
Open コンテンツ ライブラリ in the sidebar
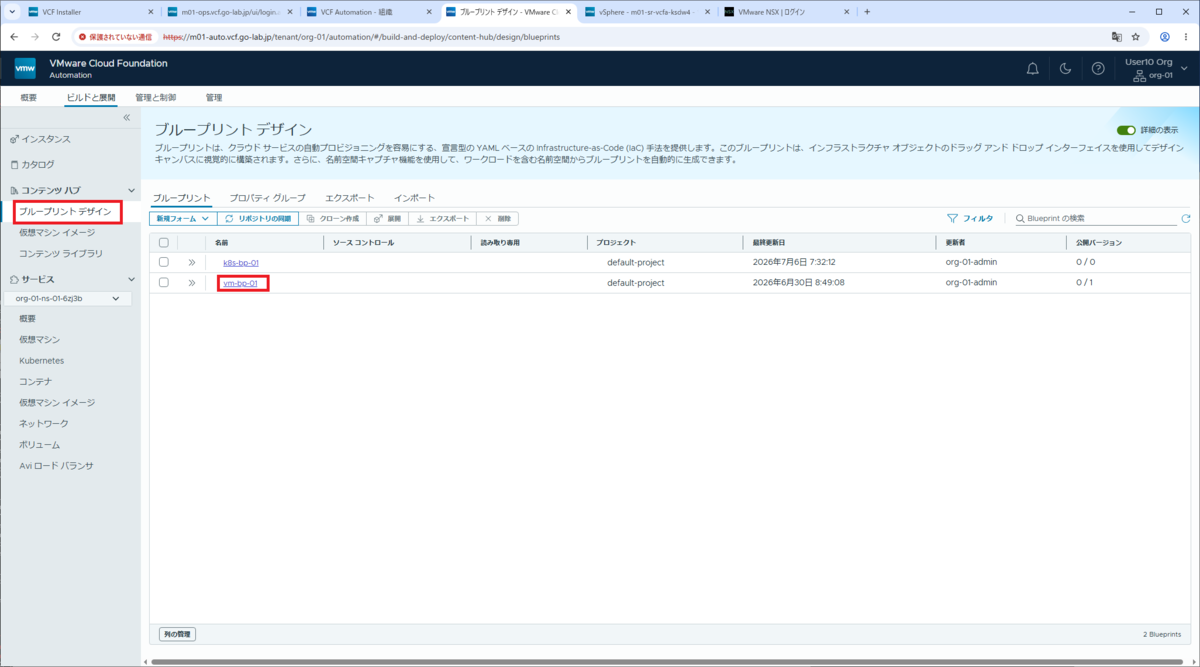tap(61, 253)
